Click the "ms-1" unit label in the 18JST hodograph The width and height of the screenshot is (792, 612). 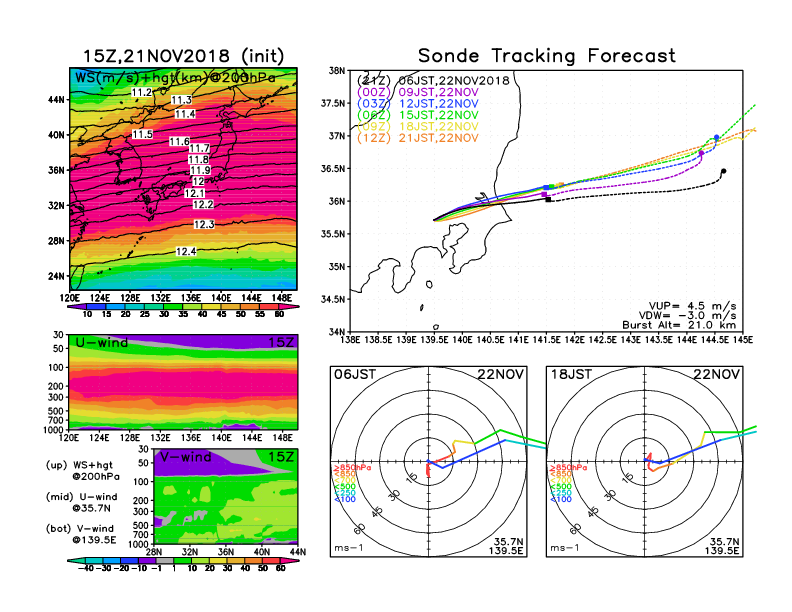click(x=565, y=548)
